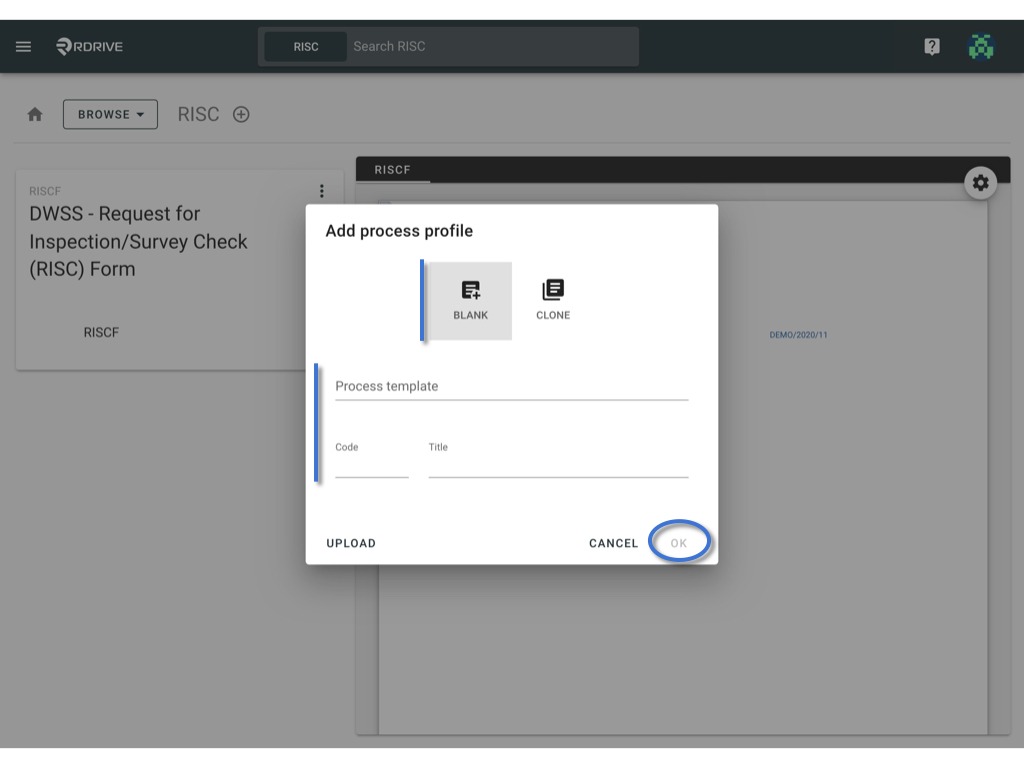1024x768 pixels.
Task: Open the DEMO/2020/11 link
Action: [x=798, y=334]
